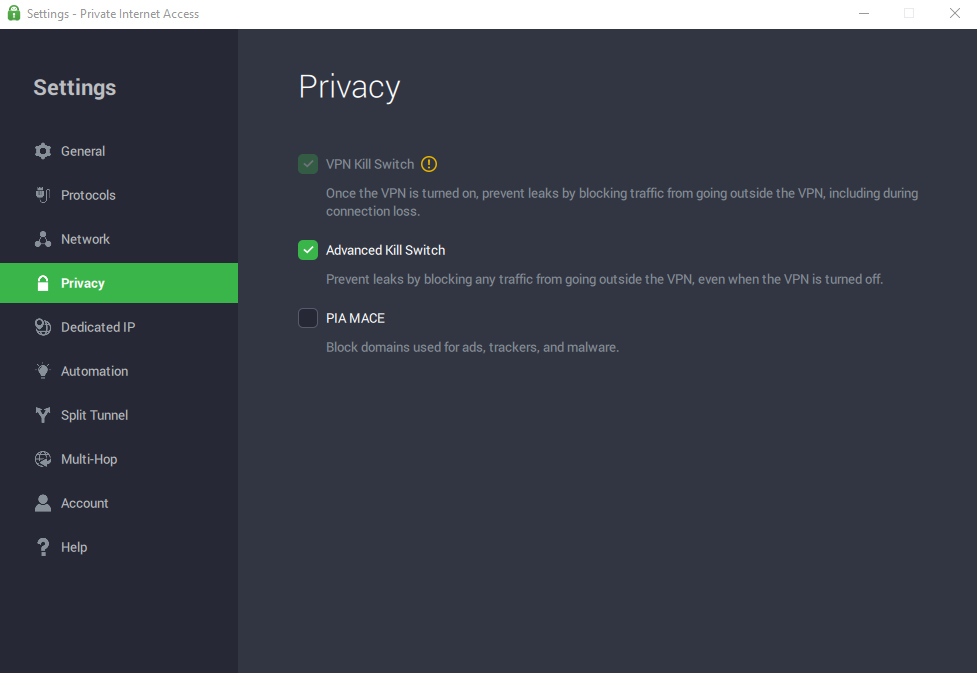The height and width of the screenshot is (673, 977).
Task: Click the Multi-Hop globe icon
Action: coord(43,459)
